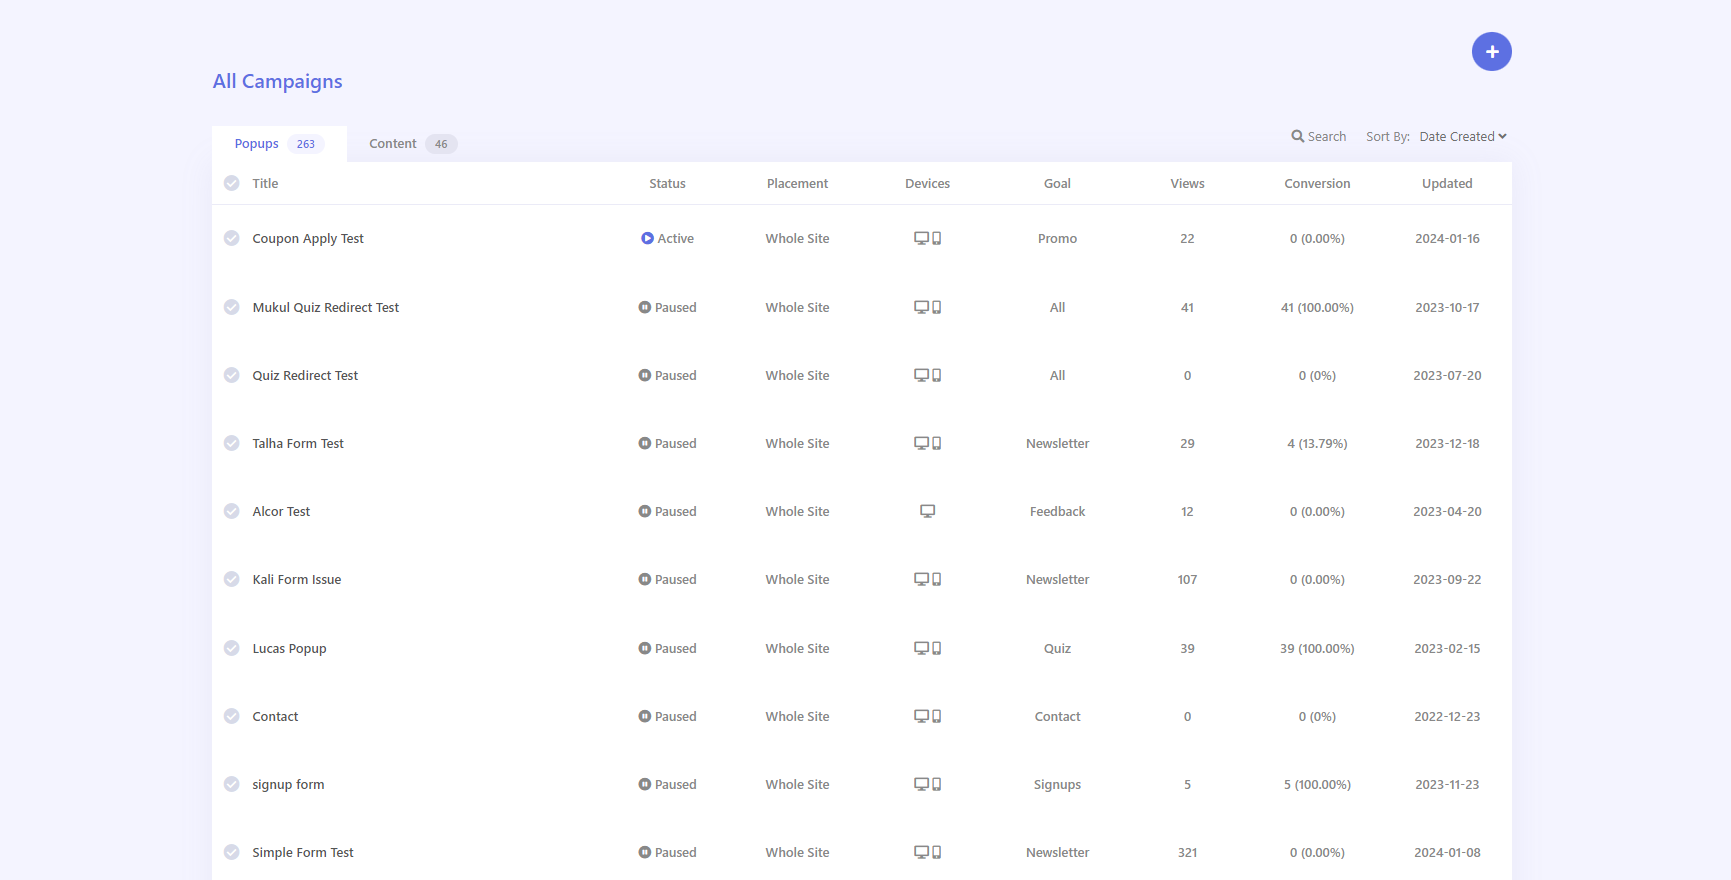The width and height of the screenshot is (1731, 880).
Task: Click the devices icons for signup form
Action: (x=927, y=784)
